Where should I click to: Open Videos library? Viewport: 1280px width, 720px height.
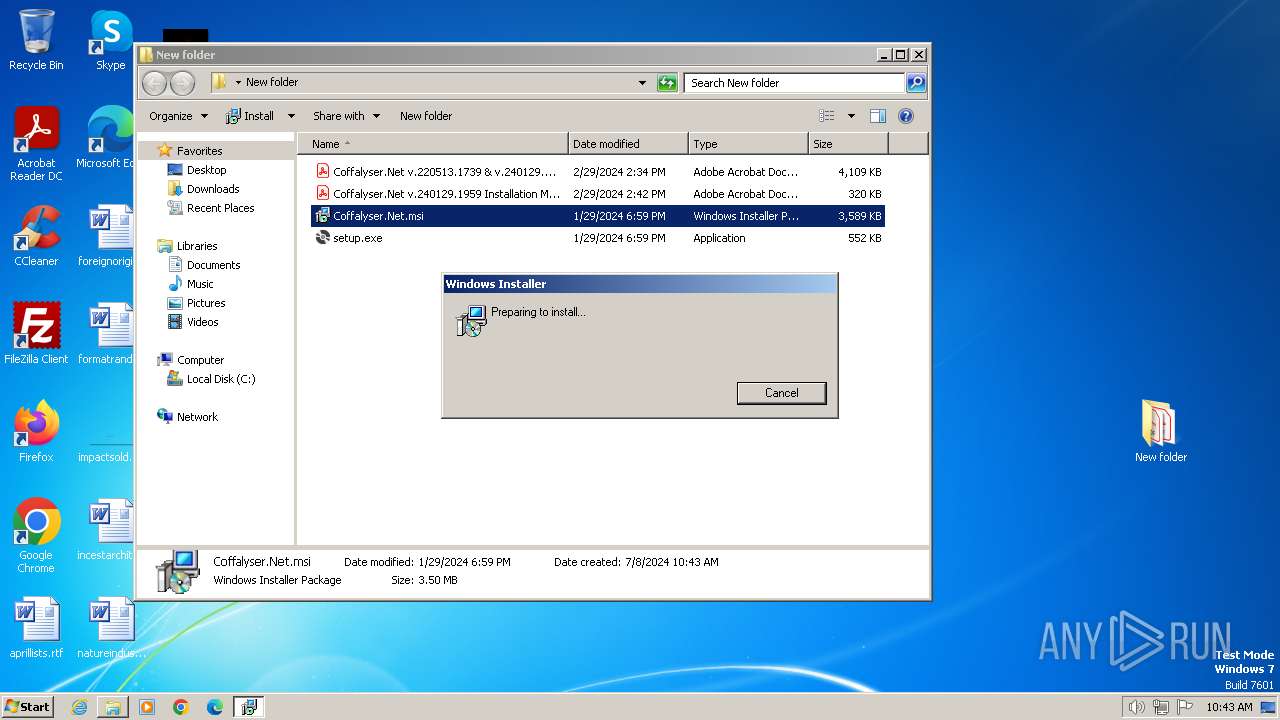(x=202, y=322)
